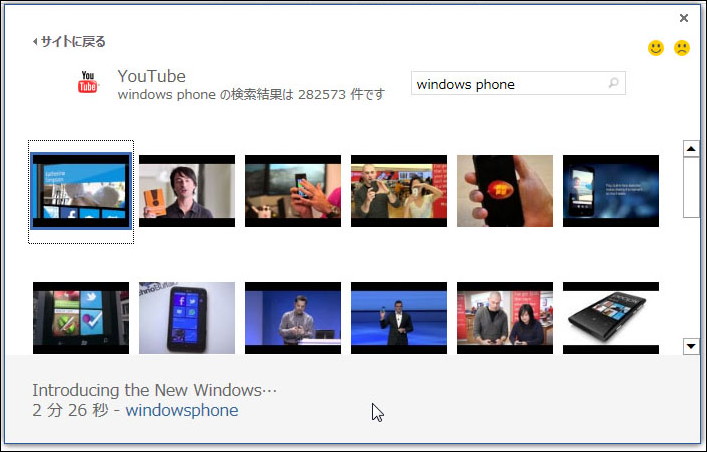
Task: Select thumbnail showing Fruit Ninja and Twitter tiles
Action: point(81,318)
